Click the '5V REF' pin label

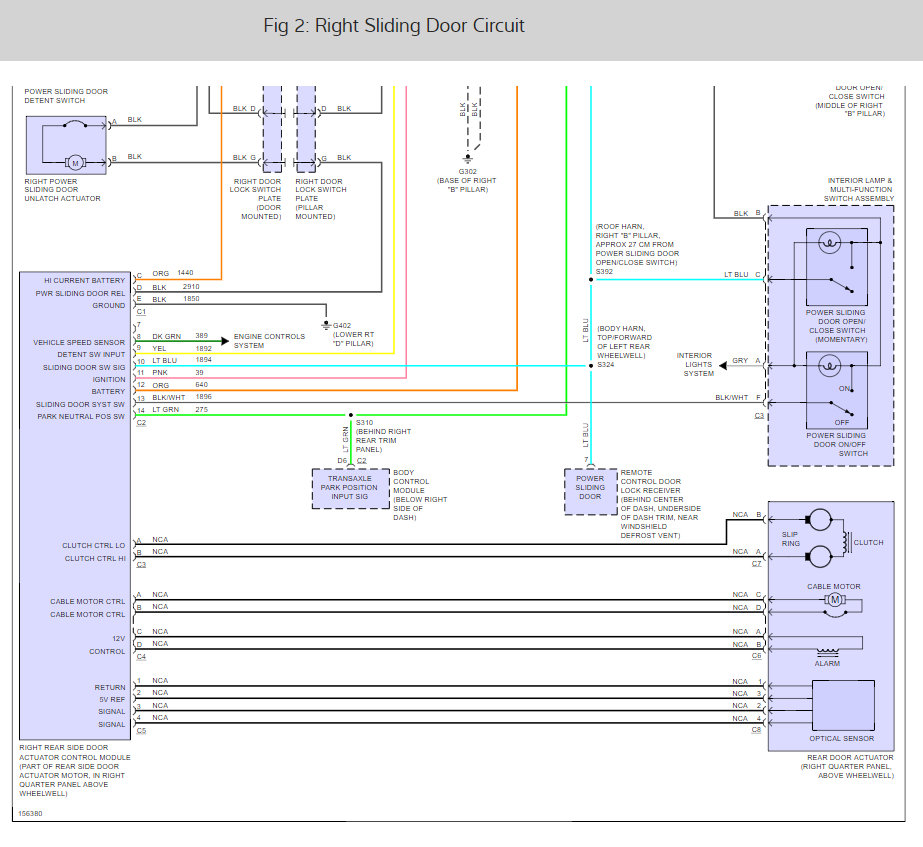click(x=112, y=699)
